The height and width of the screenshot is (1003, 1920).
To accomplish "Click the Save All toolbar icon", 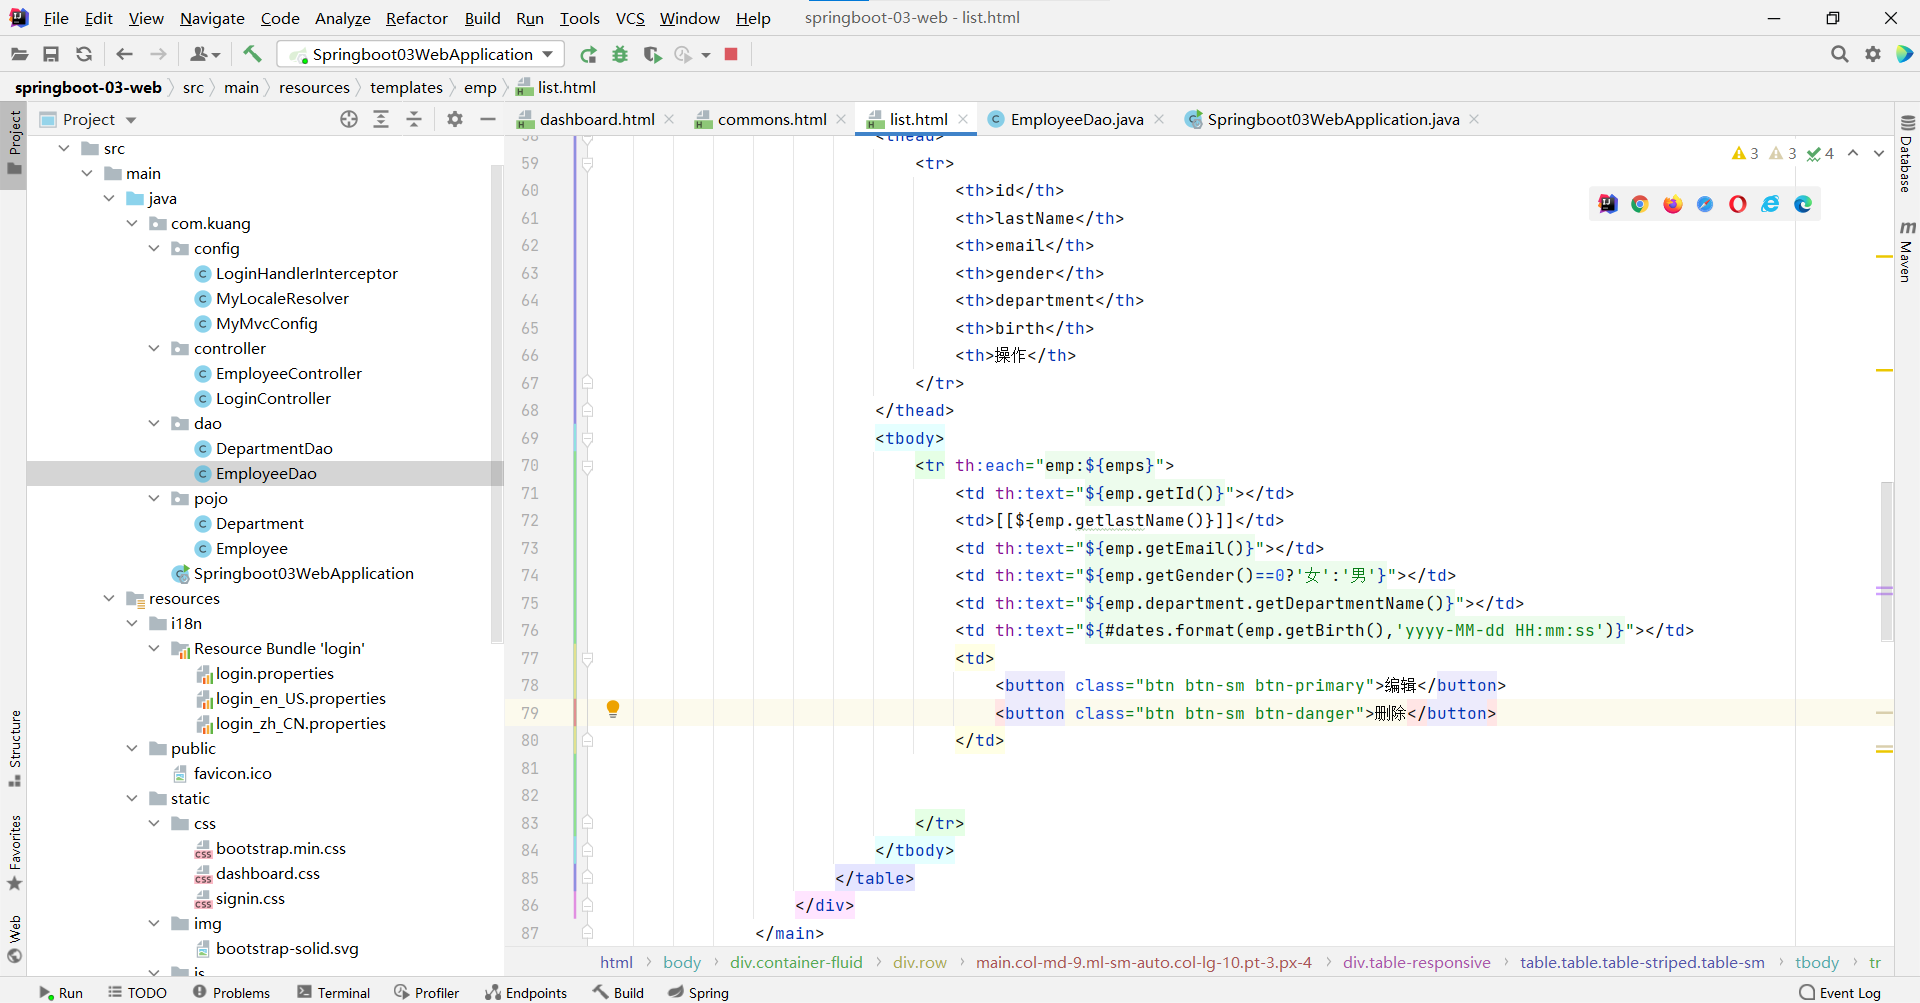I will (51, 54).
